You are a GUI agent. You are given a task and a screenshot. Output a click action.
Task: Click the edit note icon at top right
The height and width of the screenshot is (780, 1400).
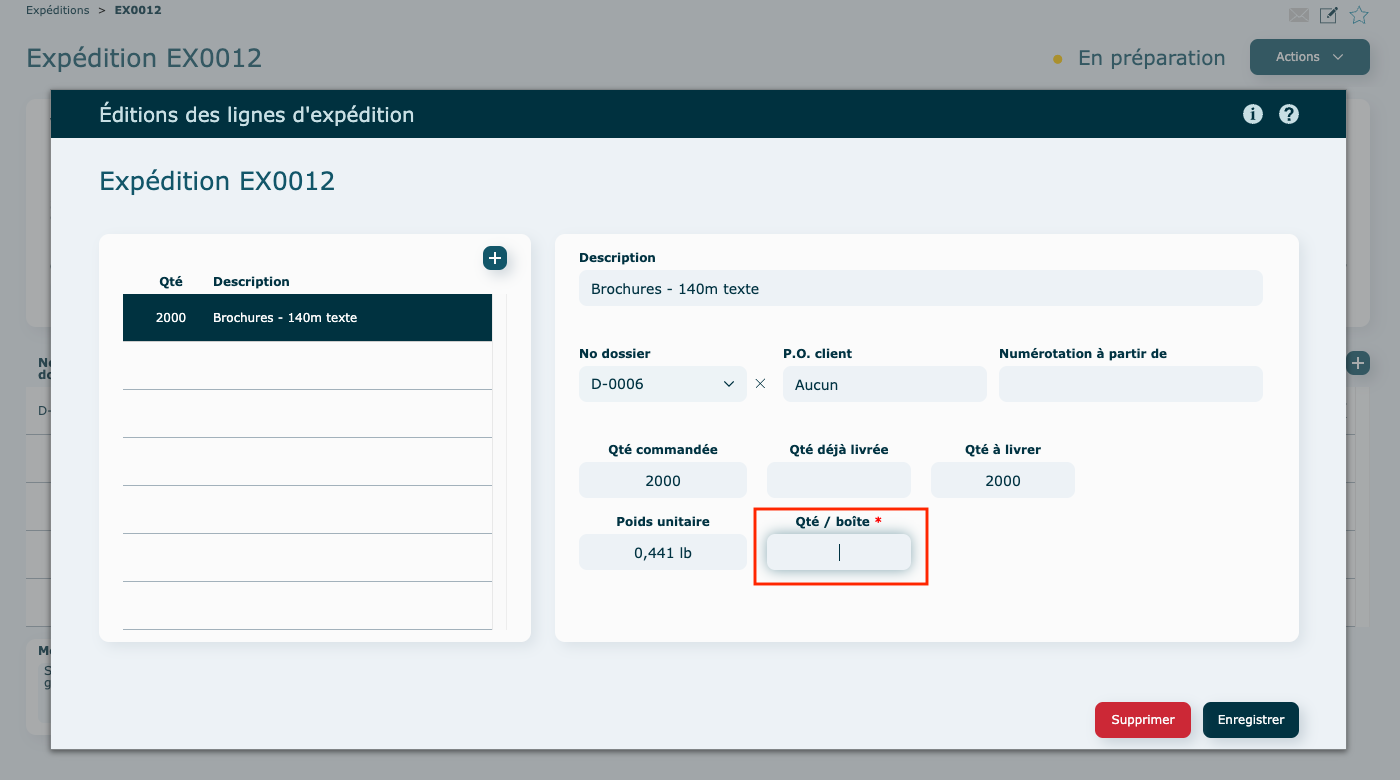point(1328,15)
